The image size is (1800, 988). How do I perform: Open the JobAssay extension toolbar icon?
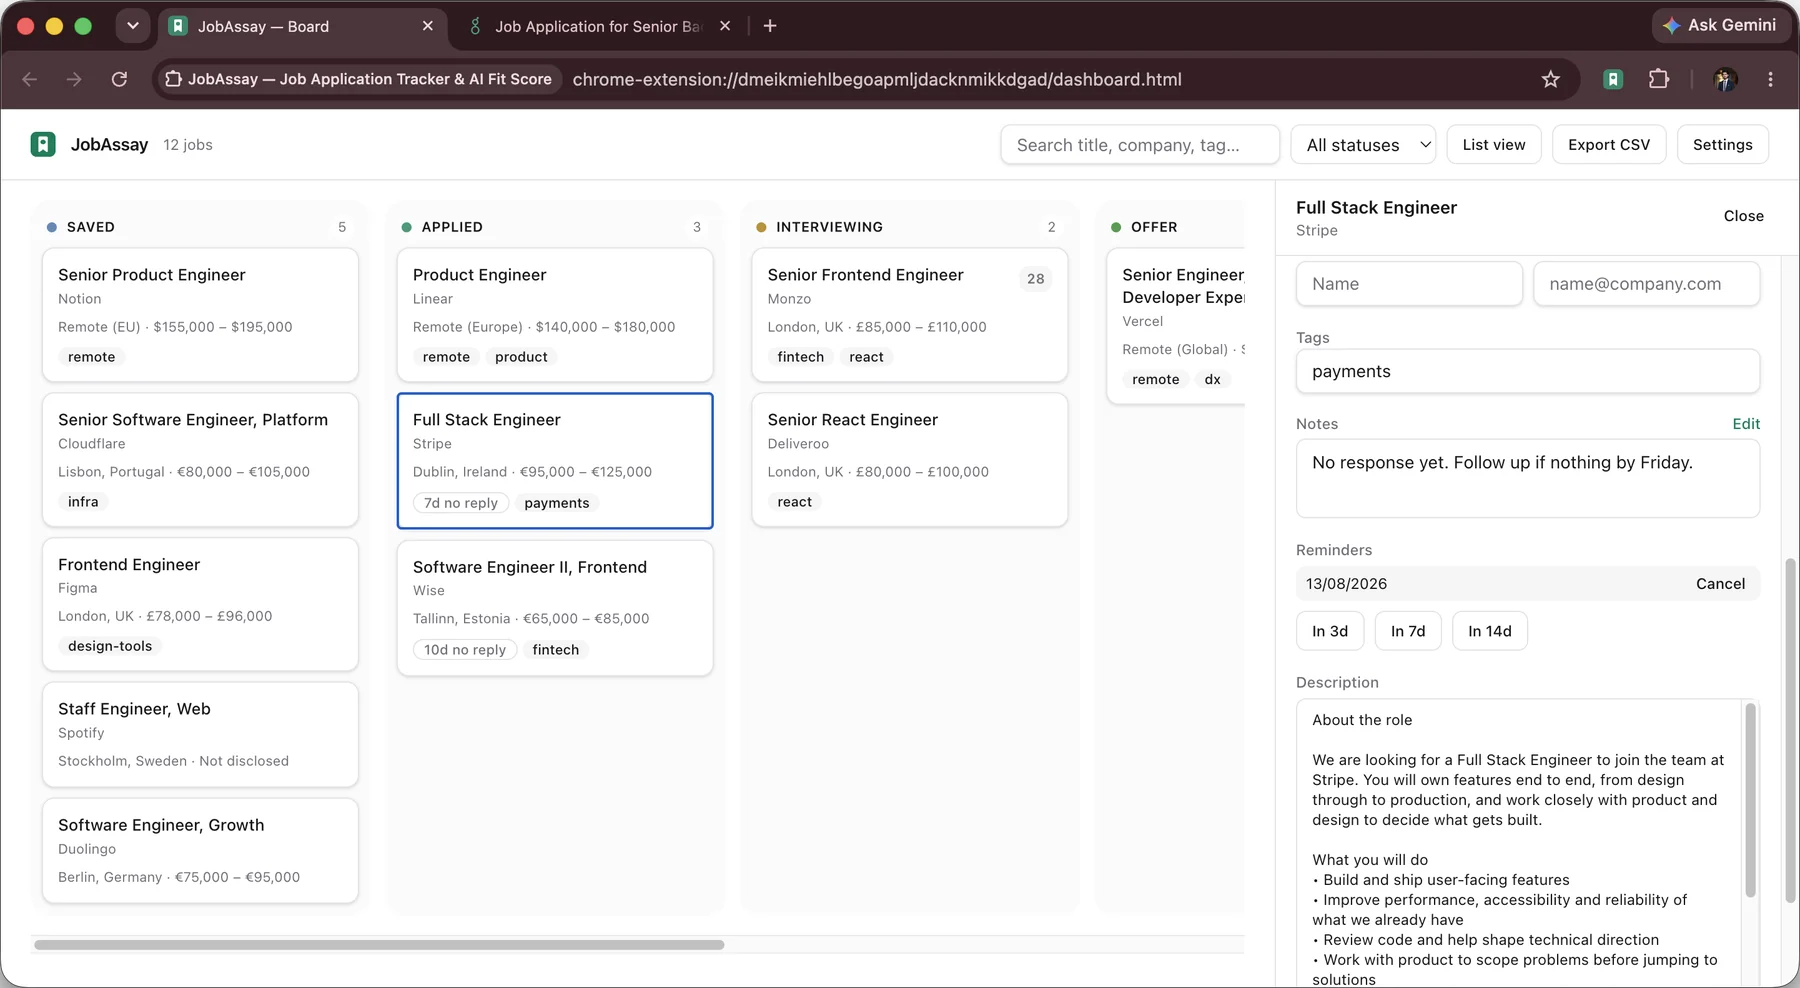1613,79
